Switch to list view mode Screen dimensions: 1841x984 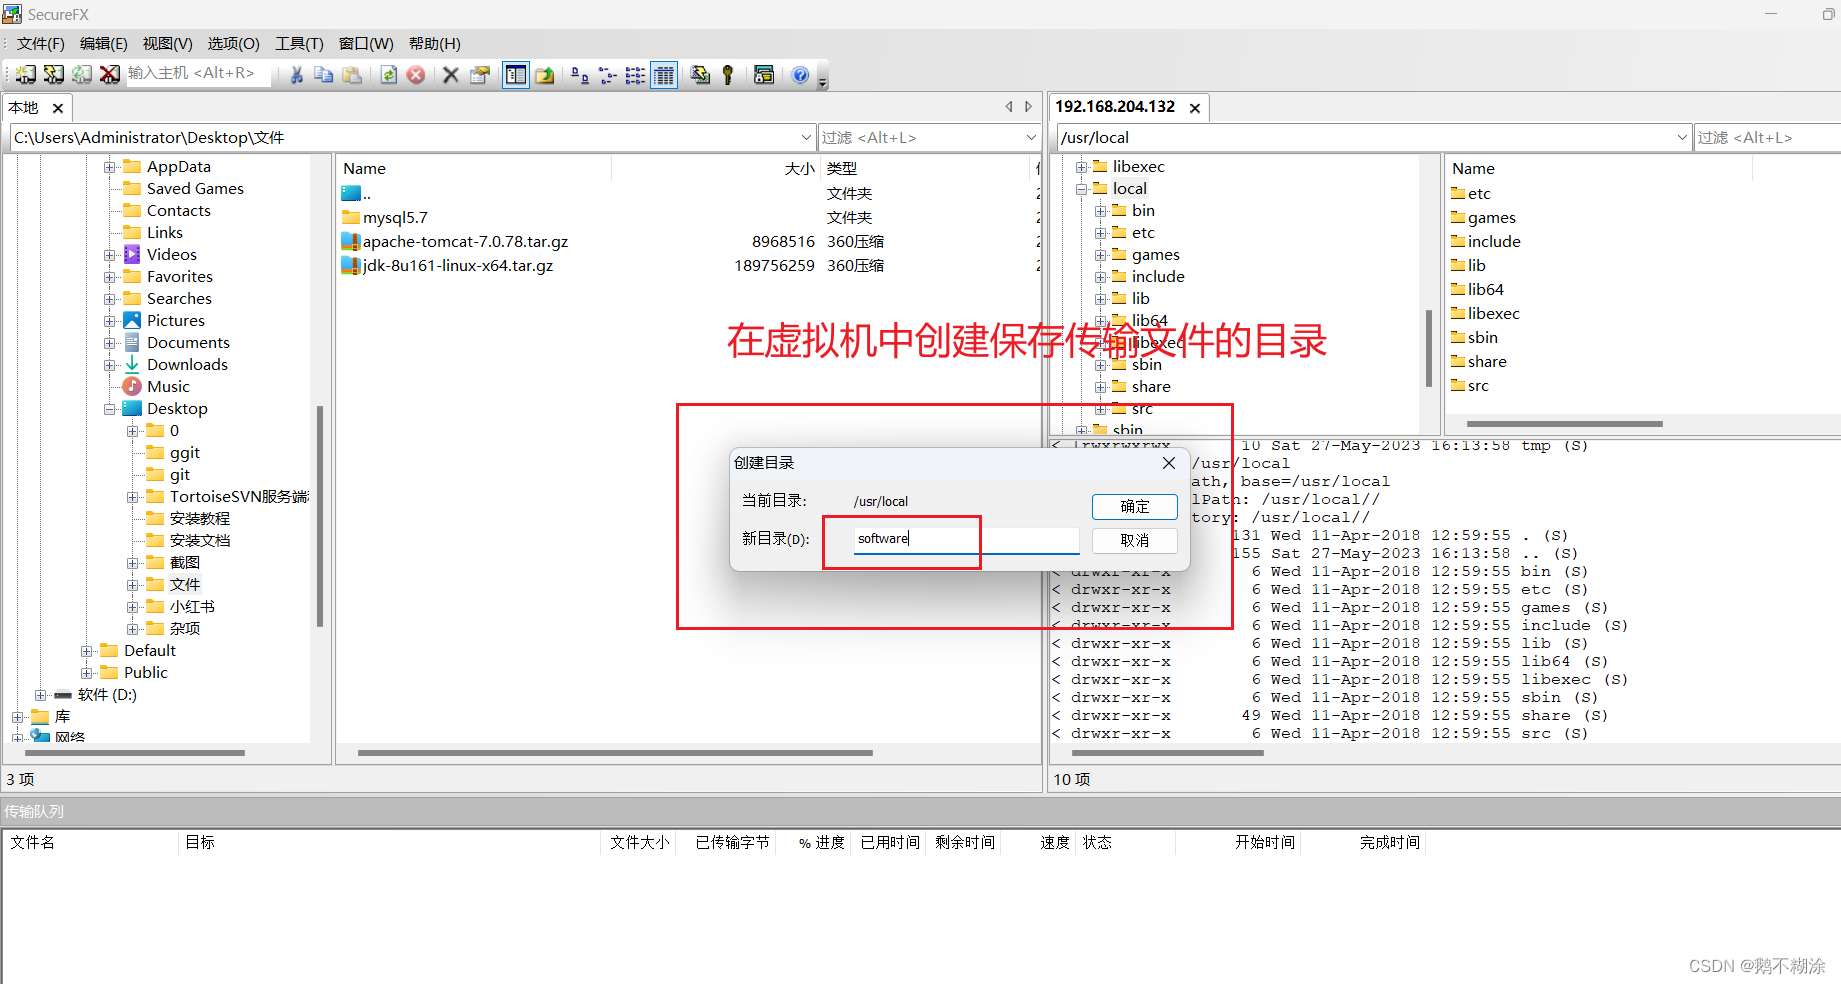click(x=635, y=75)
